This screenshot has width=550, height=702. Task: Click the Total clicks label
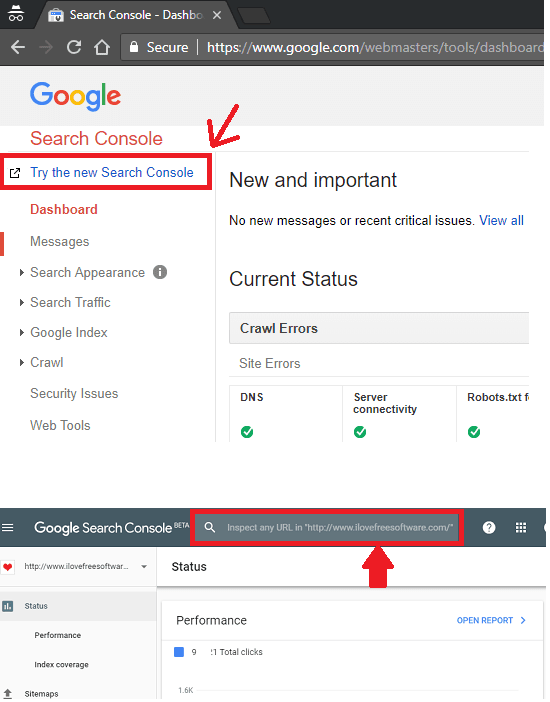[x=241, y=652]
